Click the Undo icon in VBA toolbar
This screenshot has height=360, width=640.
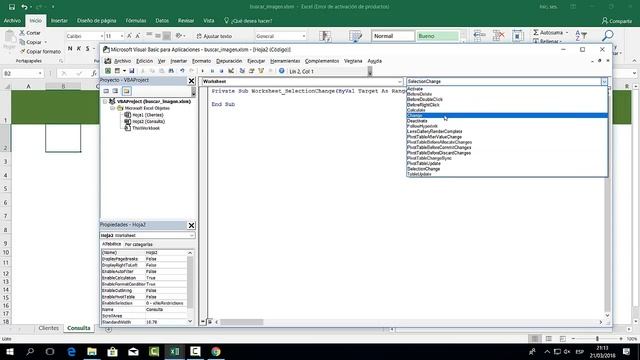tap(182, 71)
